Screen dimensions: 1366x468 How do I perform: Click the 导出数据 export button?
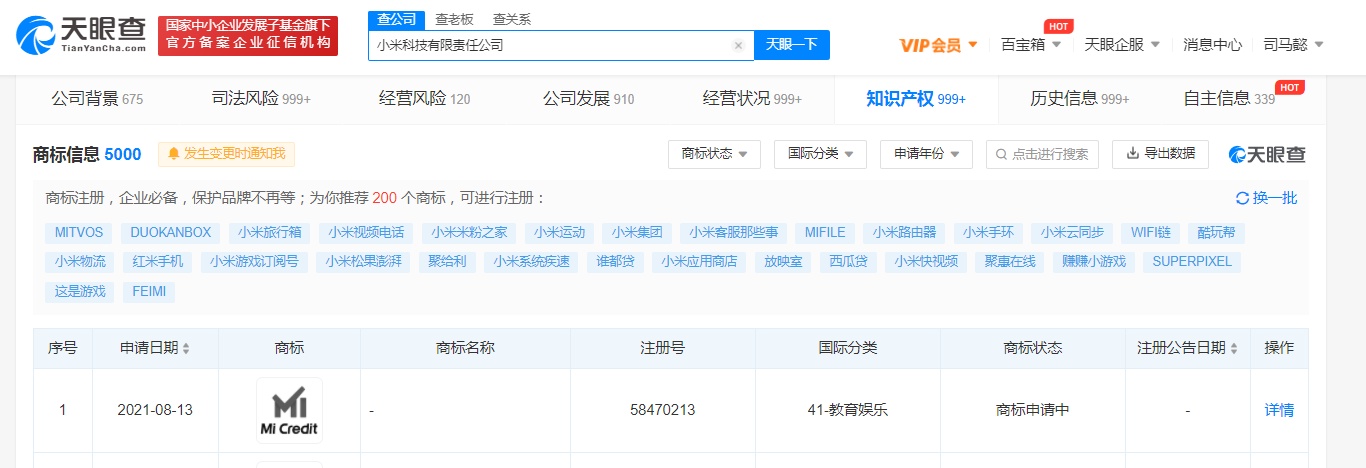[1160, 154]
